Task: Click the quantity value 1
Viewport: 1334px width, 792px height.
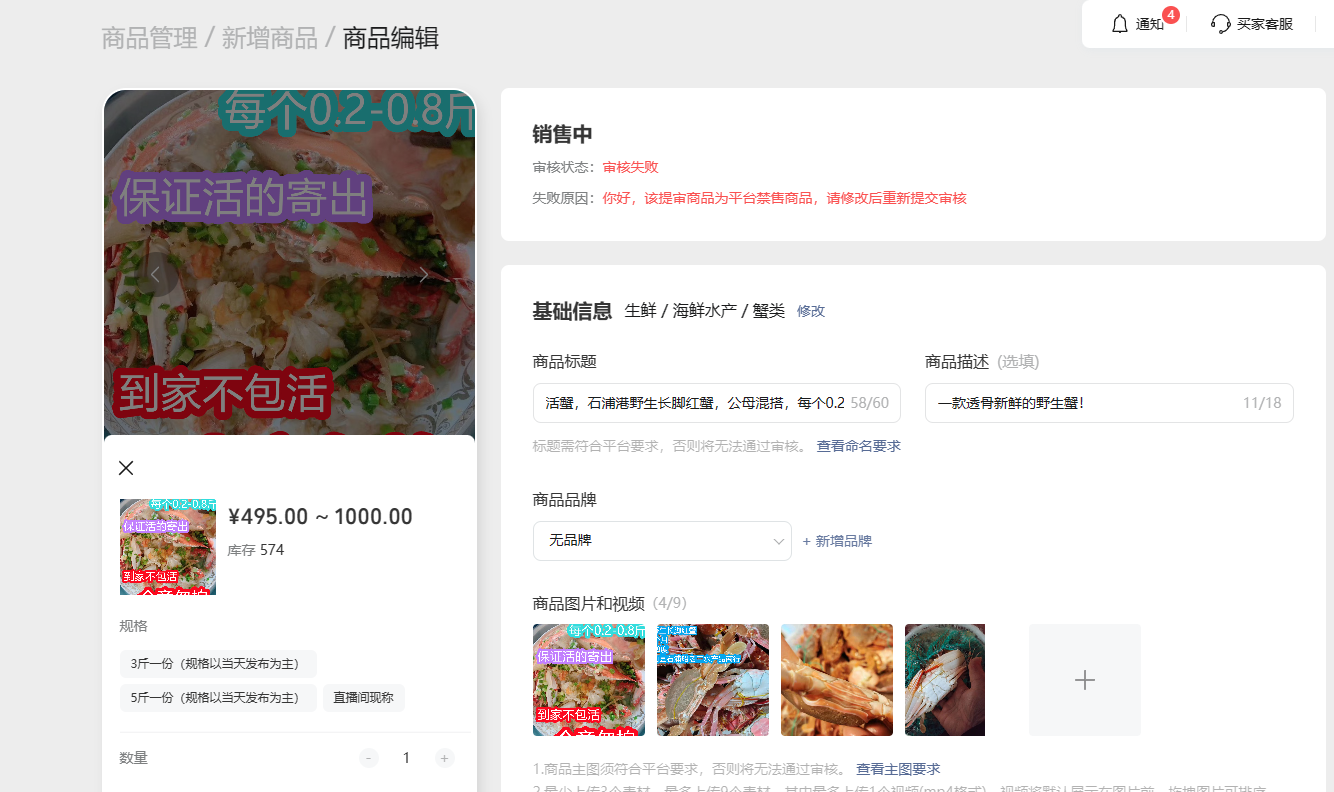Action: point(406,758)
